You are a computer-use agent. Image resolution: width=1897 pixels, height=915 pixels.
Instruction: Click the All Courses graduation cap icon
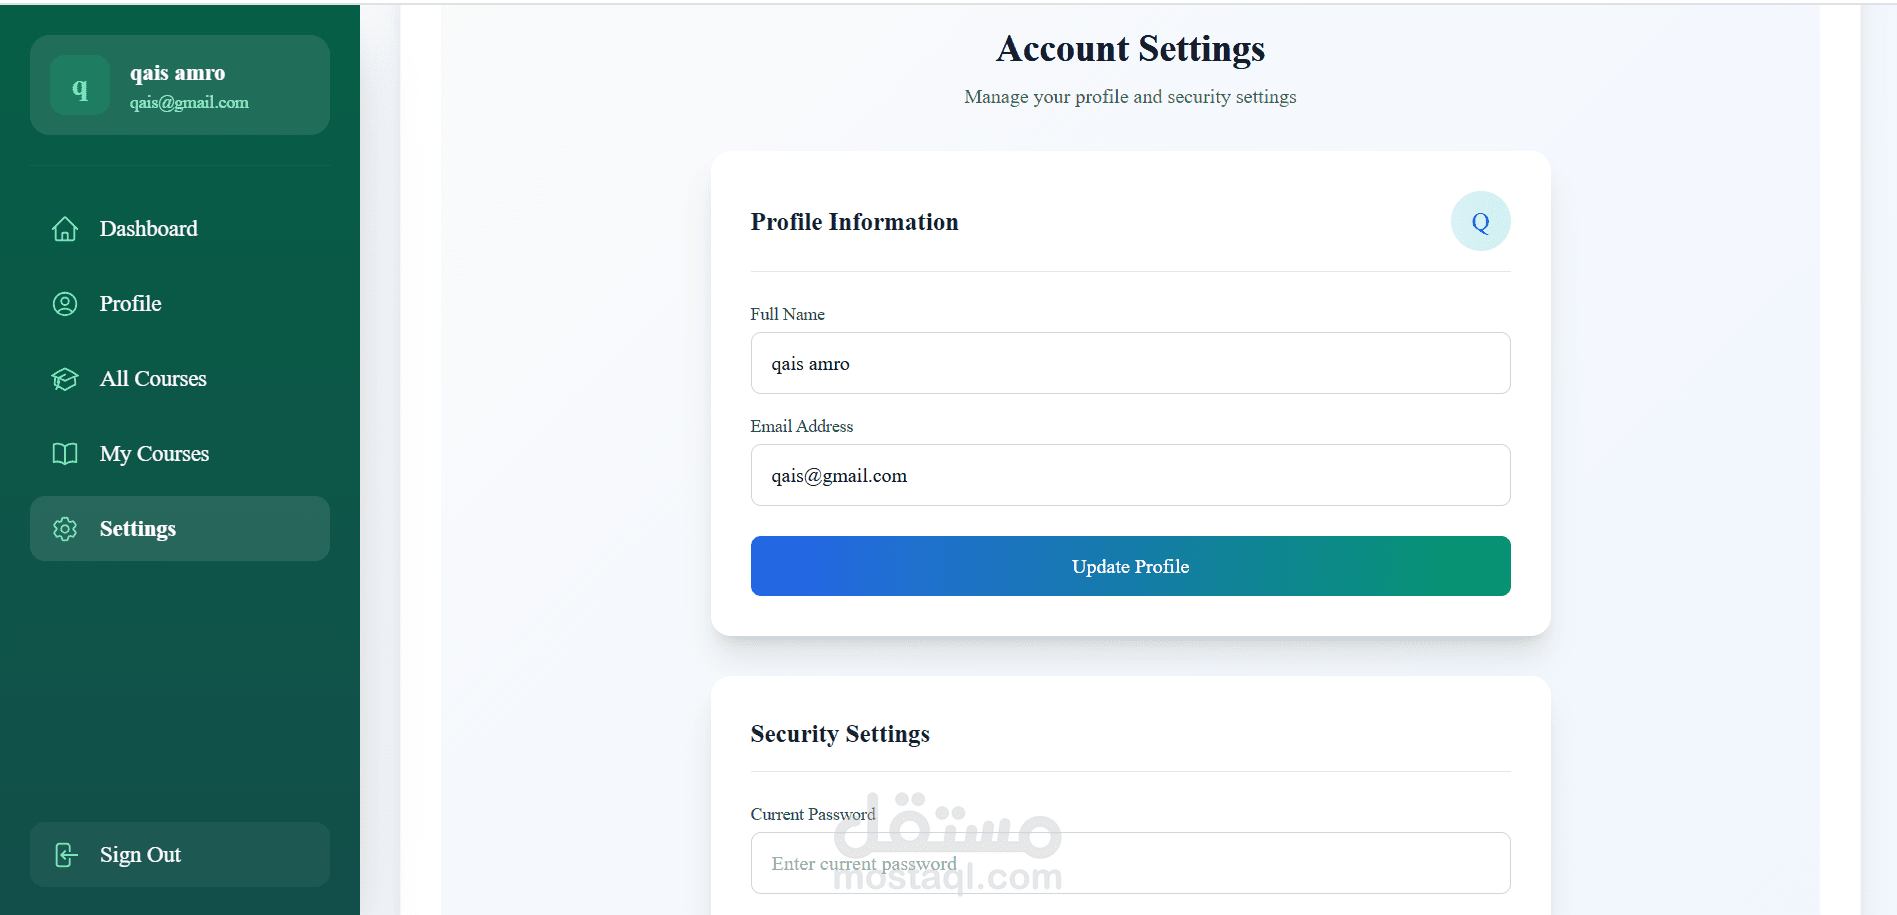(65, 379)
